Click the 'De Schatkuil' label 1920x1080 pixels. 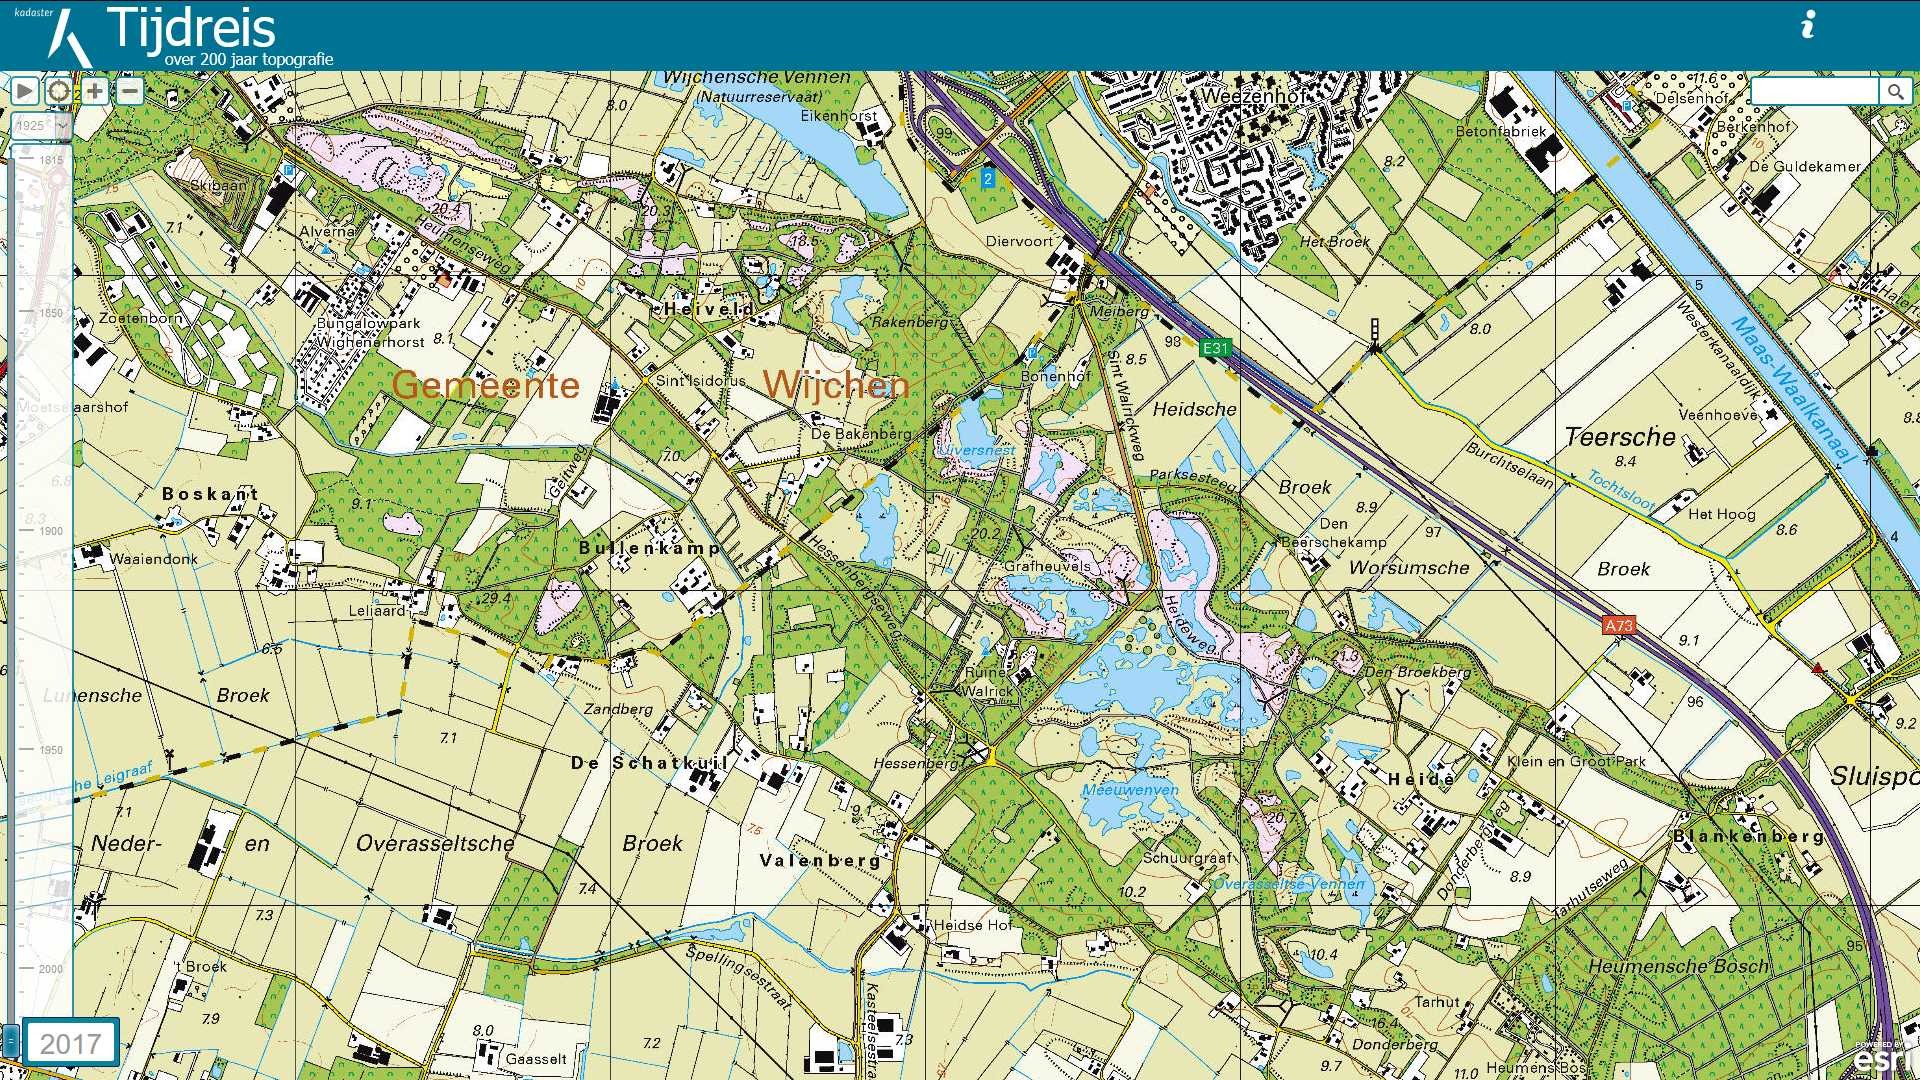pos(649,763)
